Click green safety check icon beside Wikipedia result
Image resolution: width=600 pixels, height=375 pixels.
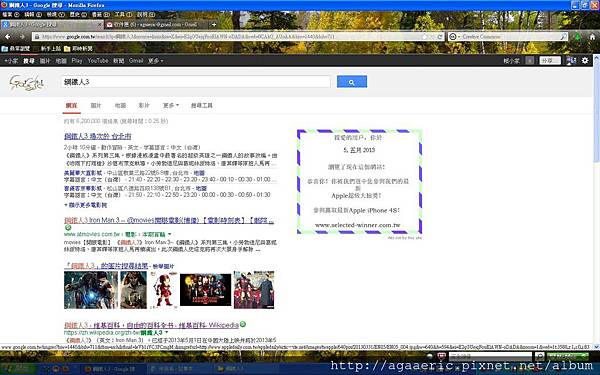(243, 324)
